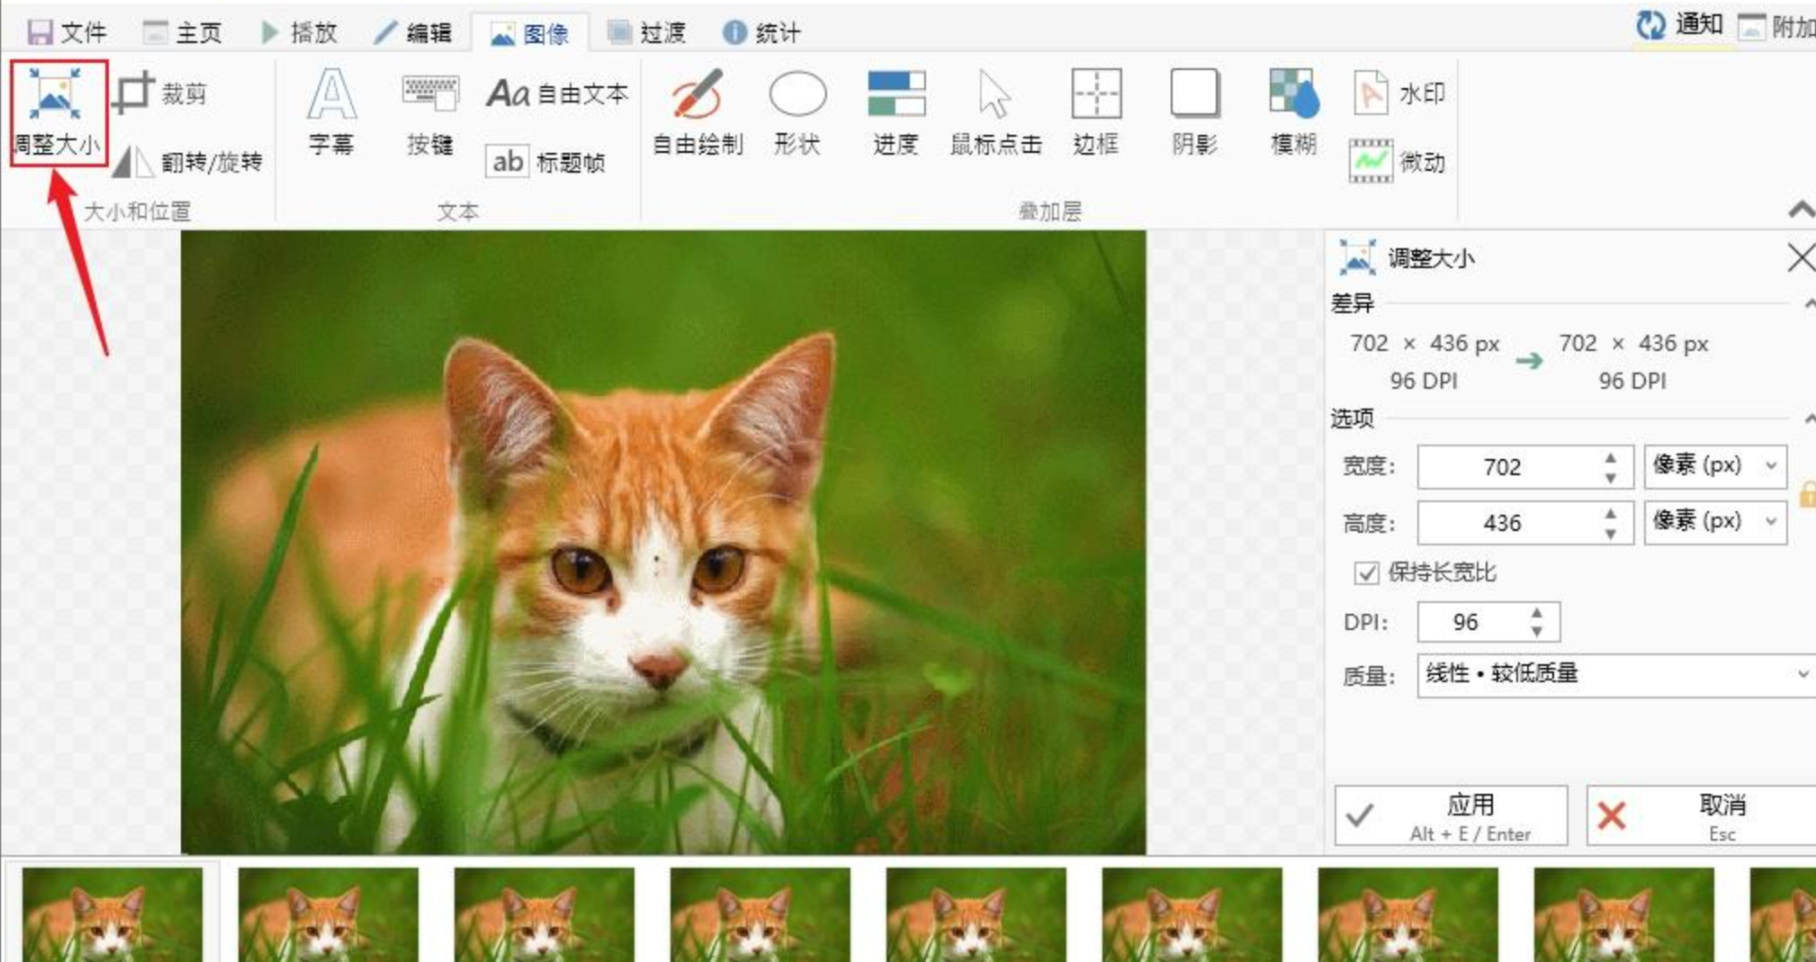Add a 字幕 caption

331,112
